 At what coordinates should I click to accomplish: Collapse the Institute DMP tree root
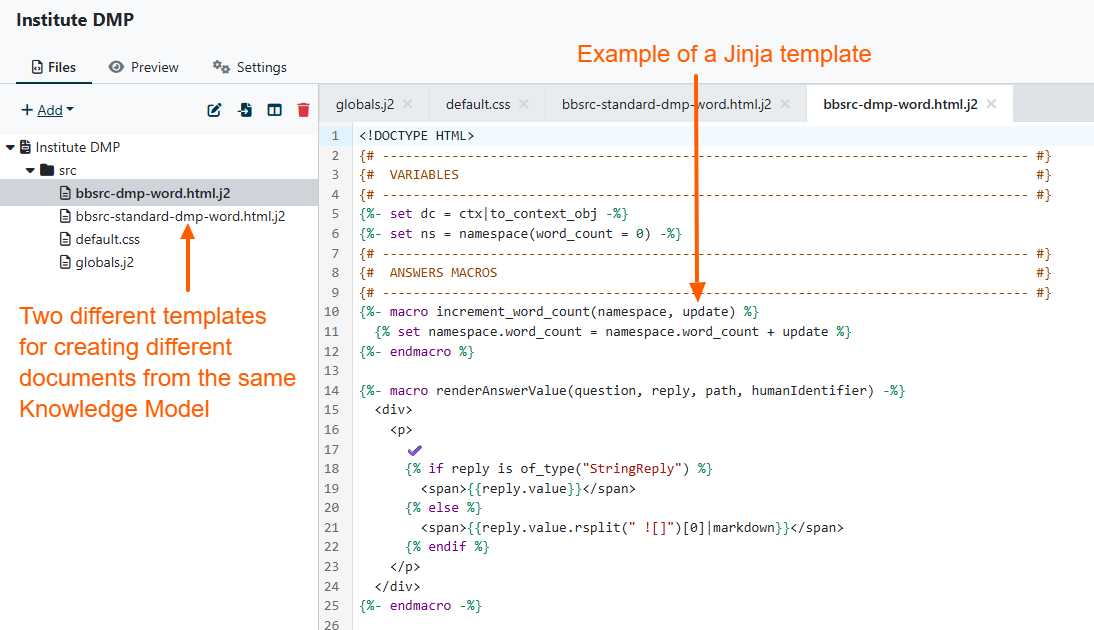pos(10,147)
